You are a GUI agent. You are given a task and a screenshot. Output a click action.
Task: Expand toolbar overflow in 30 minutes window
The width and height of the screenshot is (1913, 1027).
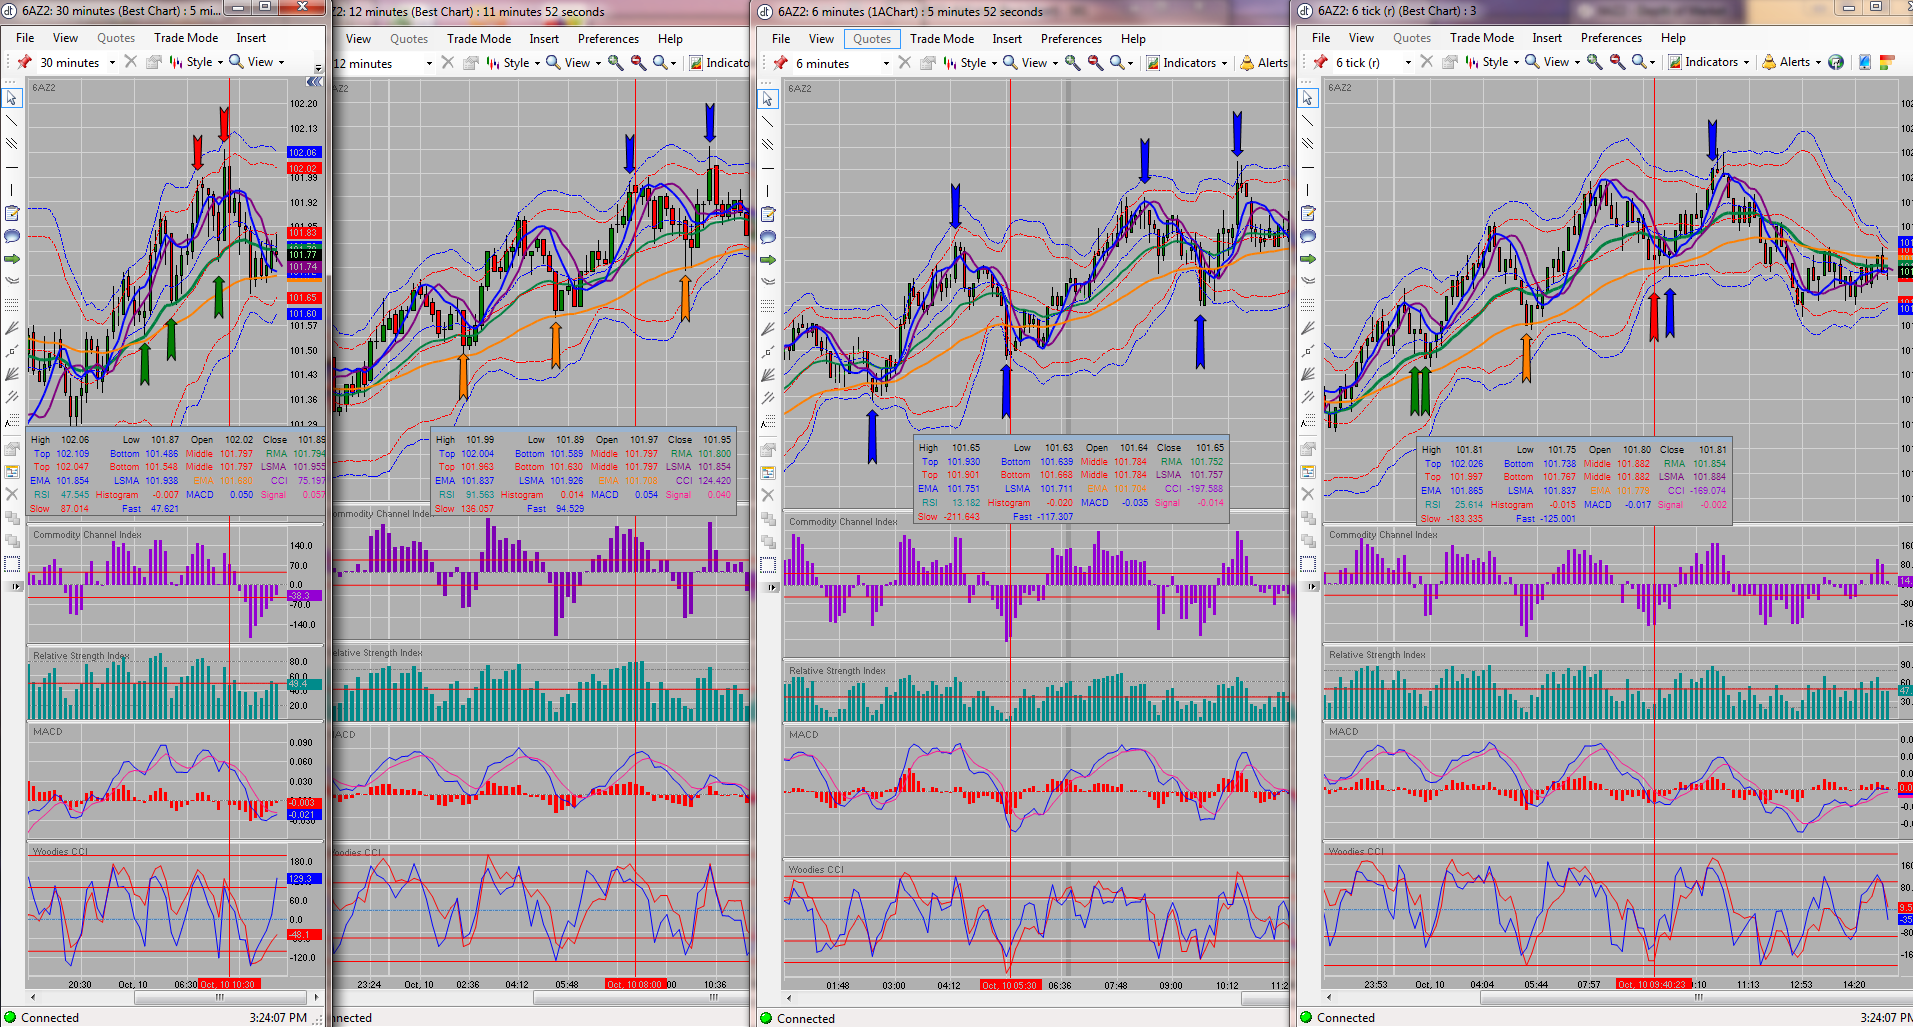(318, 68)
